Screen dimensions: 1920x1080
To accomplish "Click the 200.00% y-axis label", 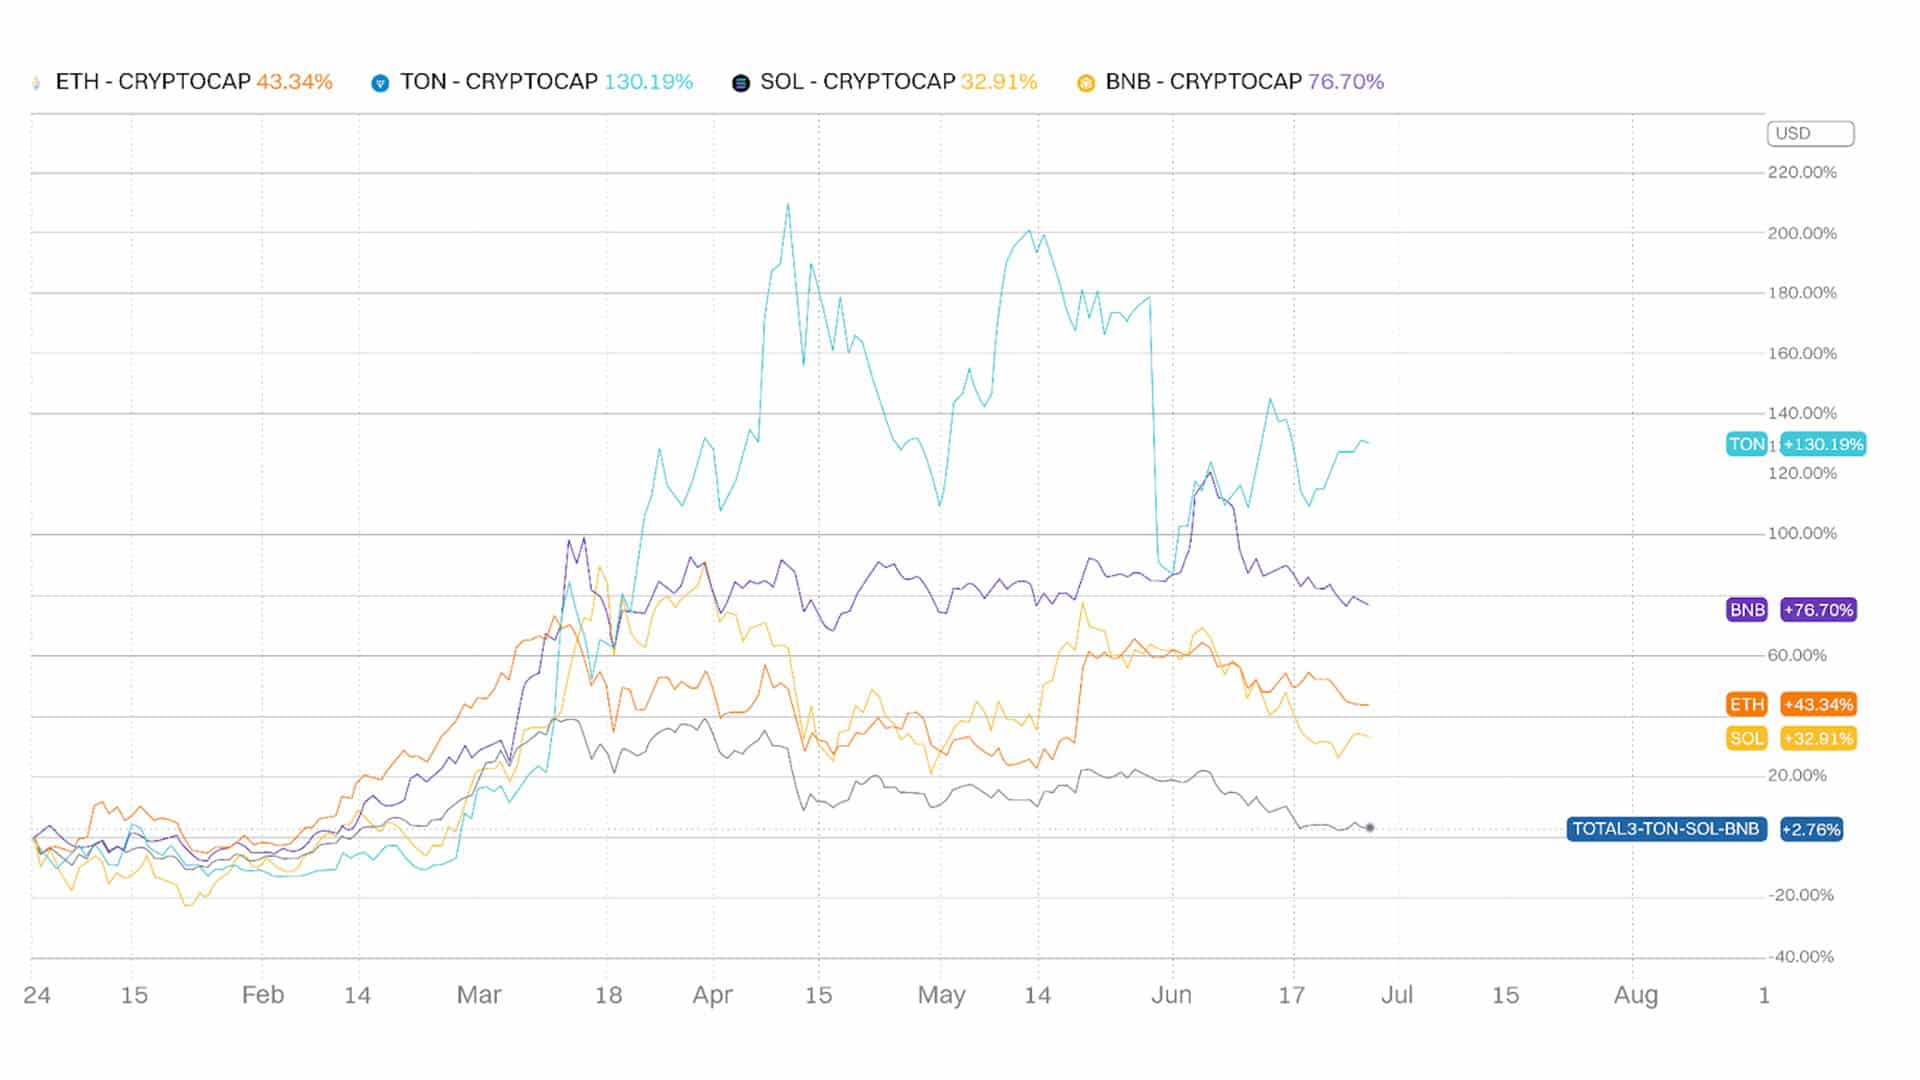I will coord(1802,234).
